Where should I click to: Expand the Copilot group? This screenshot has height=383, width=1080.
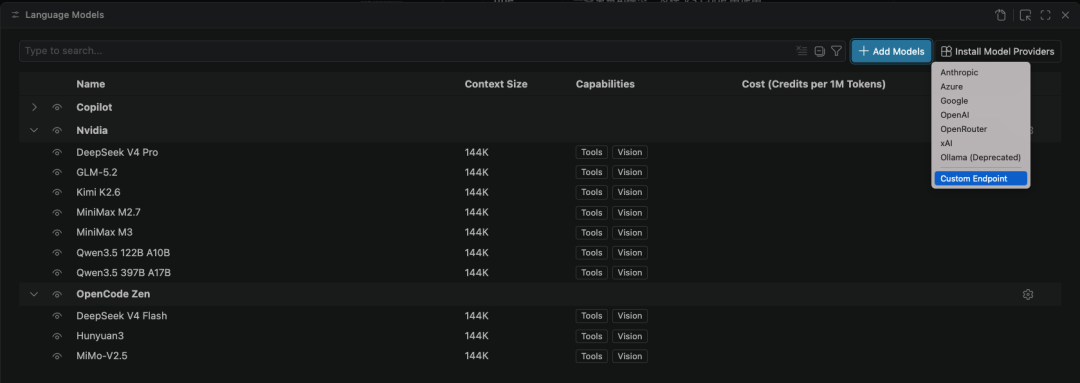point(34,107)
